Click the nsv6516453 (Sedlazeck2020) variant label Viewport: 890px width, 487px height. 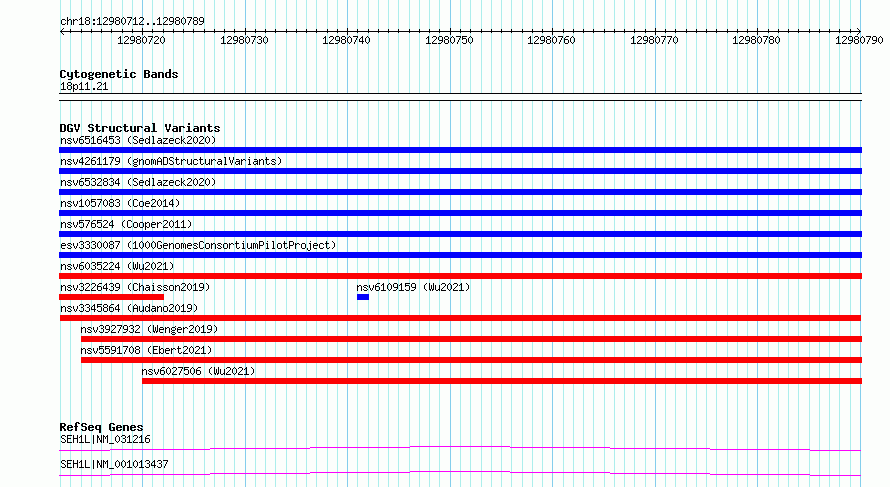tap(138, 140)
